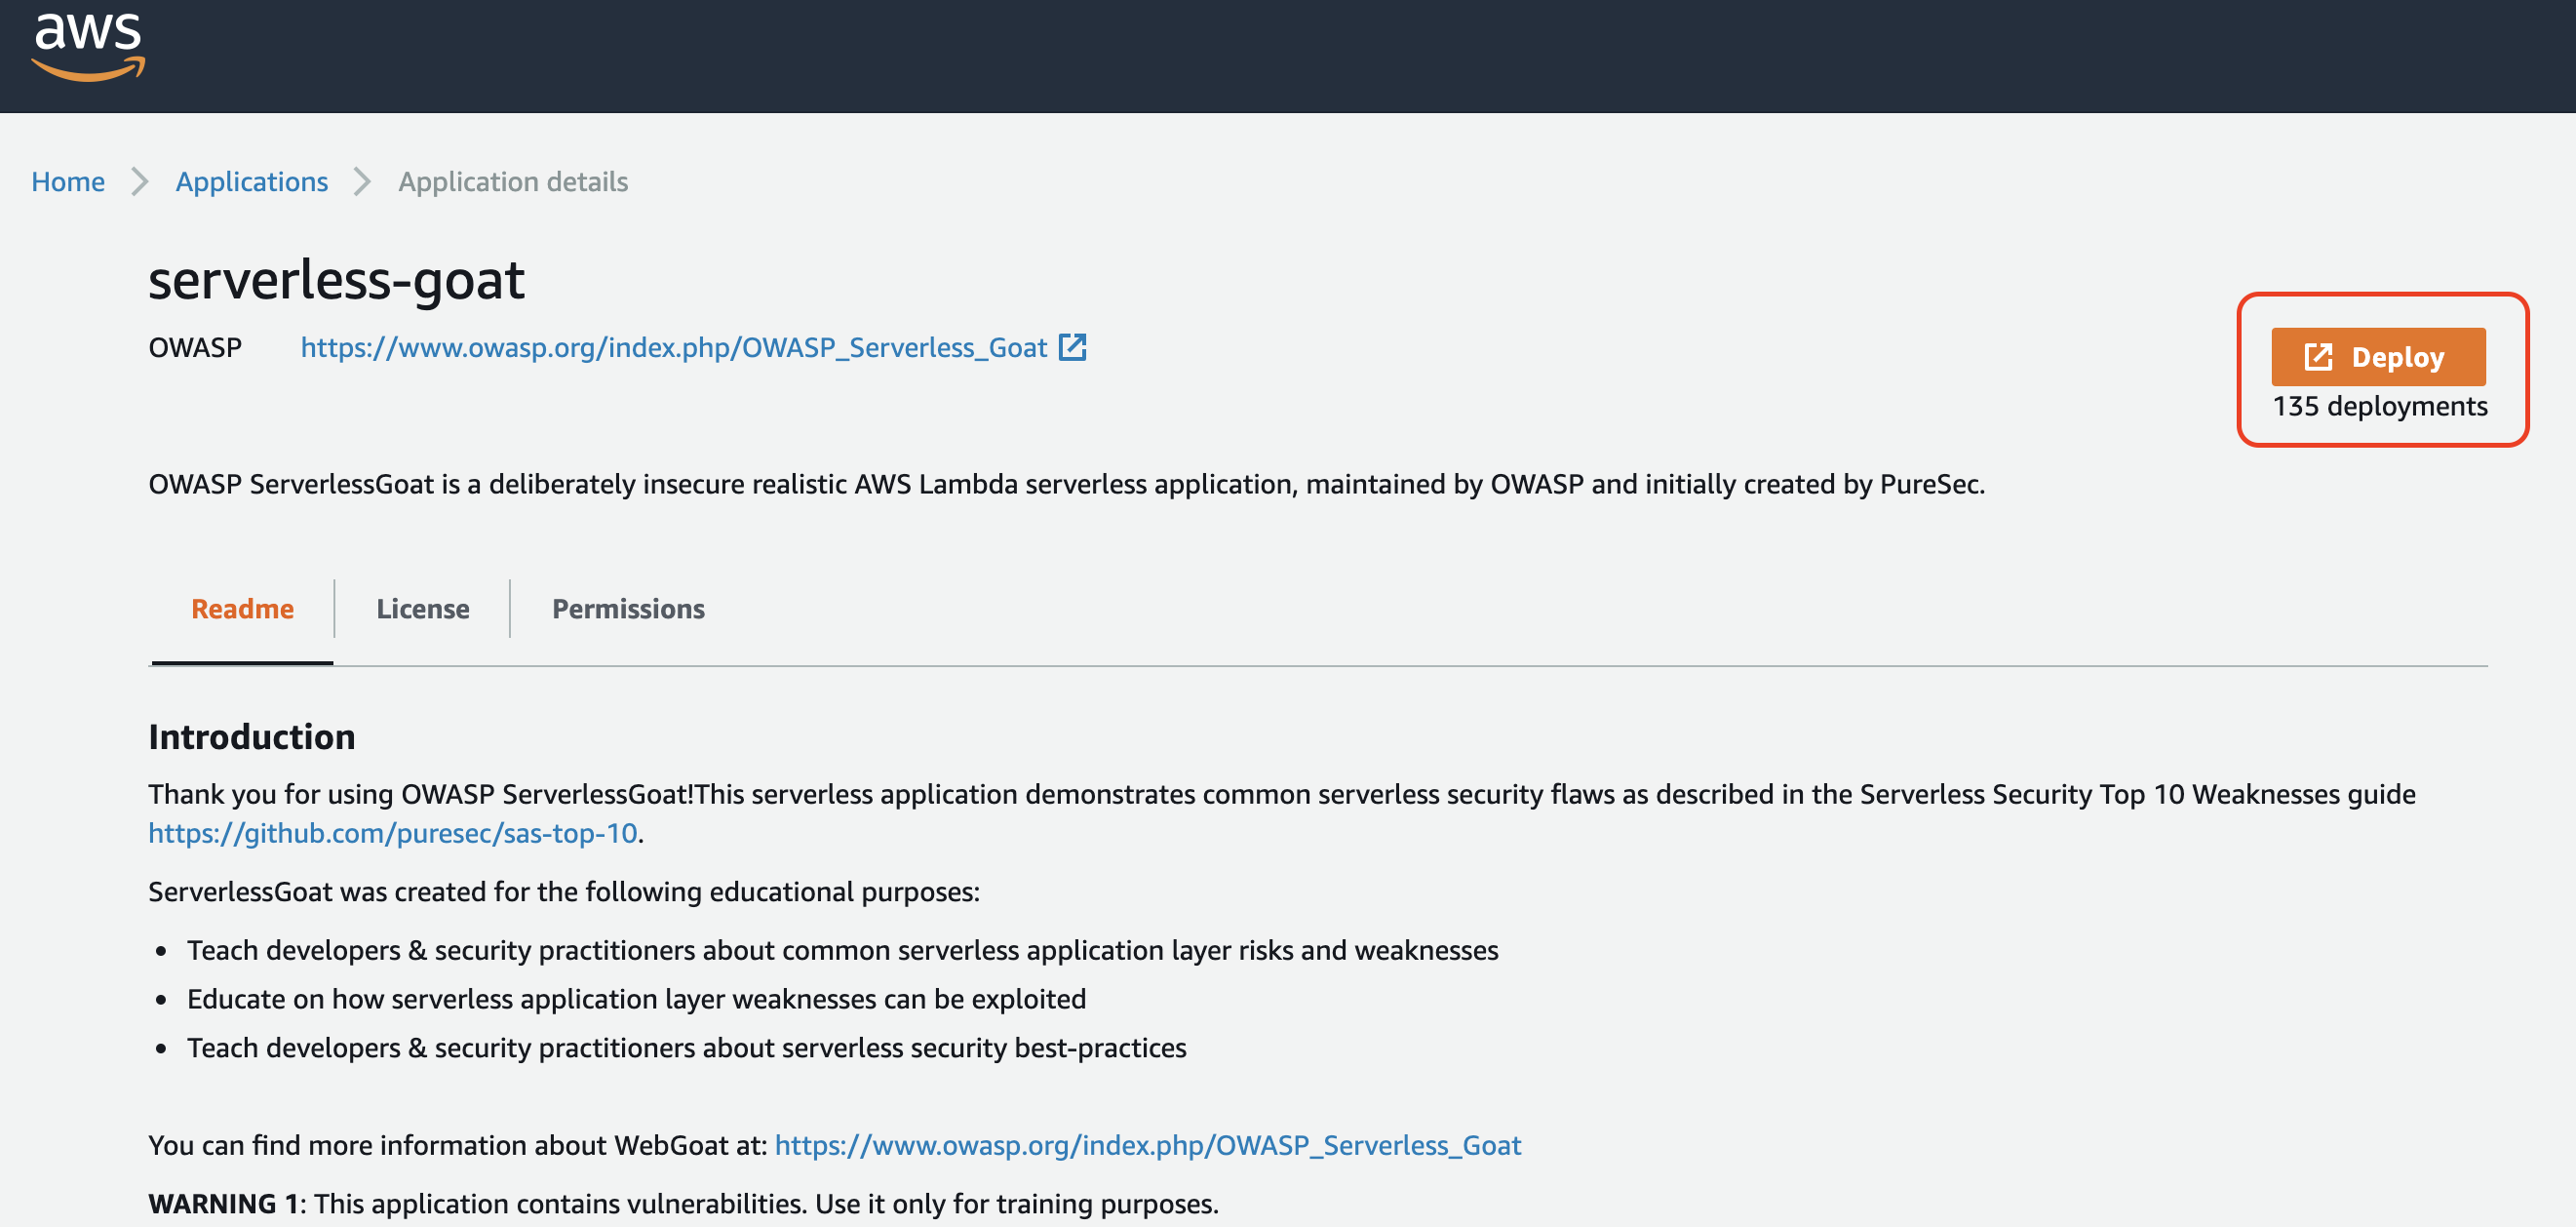
Task: Click the Introduction heading
Action: click(x=252, y=737)
